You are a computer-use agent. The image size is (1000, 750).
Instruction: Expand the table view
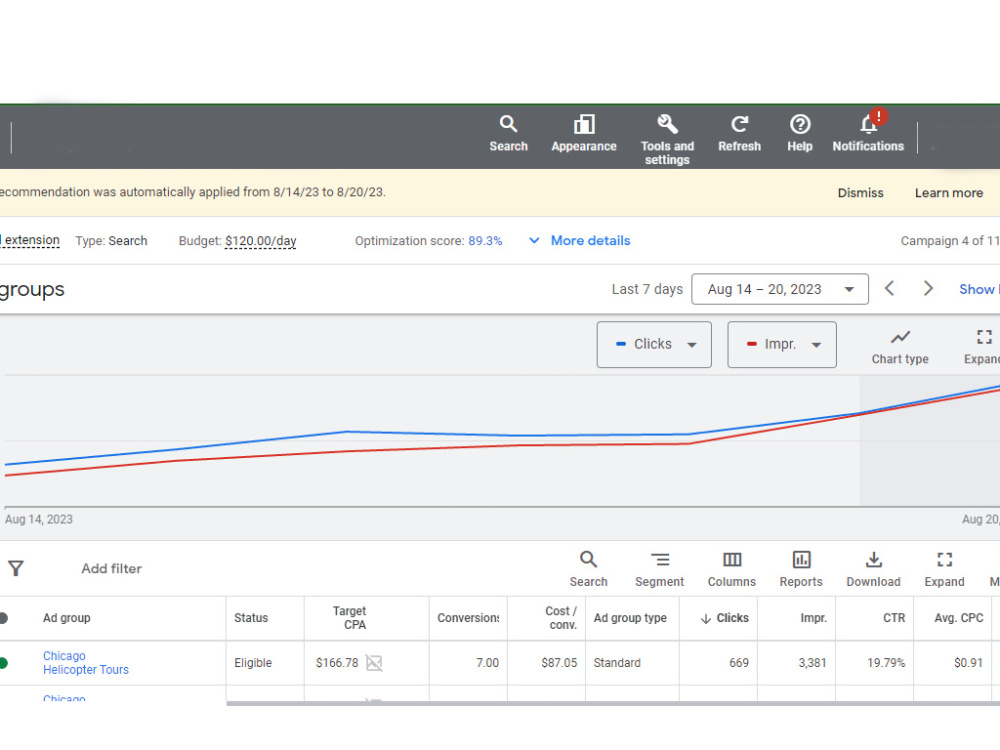pos(945,570)
